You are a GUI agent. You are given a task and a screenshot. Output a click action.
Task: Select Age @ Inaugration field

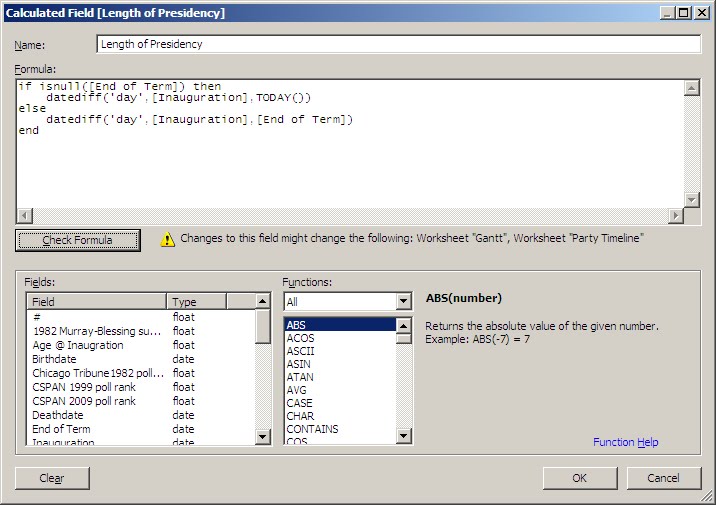(x=142, y=345)
